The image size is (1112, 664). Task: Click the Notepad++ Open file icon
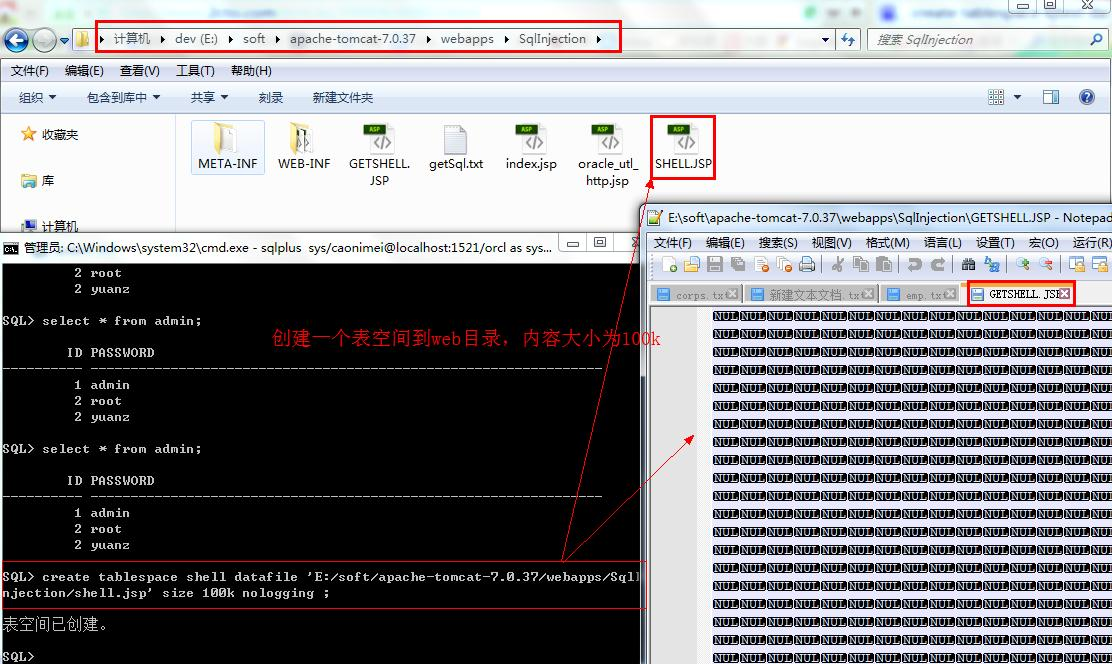point(691,265)
